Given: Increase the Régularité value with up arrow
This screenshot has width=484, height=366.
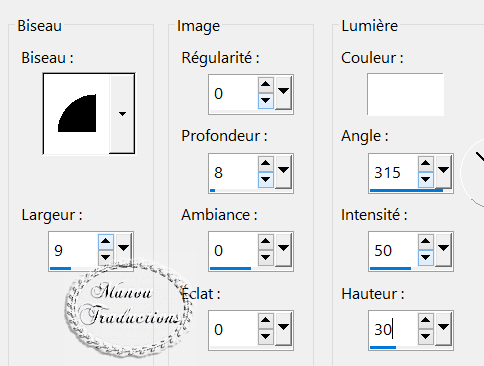Looking at the screenshot, I should [266, 84].
